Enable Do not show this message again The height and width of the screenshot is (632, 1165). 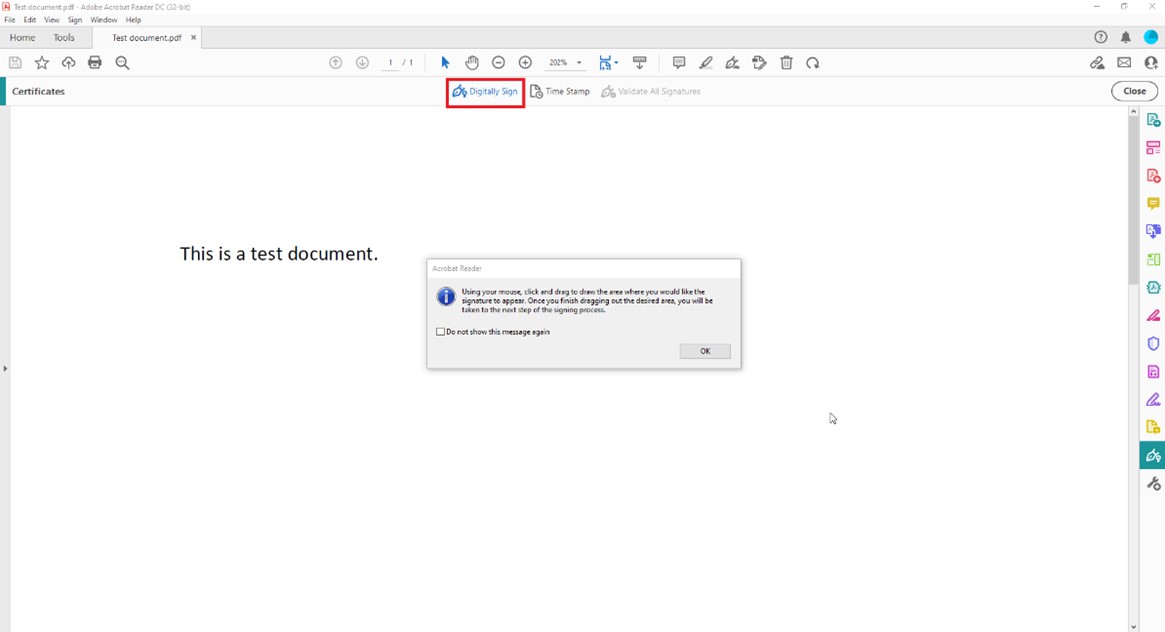pos(440,331)
